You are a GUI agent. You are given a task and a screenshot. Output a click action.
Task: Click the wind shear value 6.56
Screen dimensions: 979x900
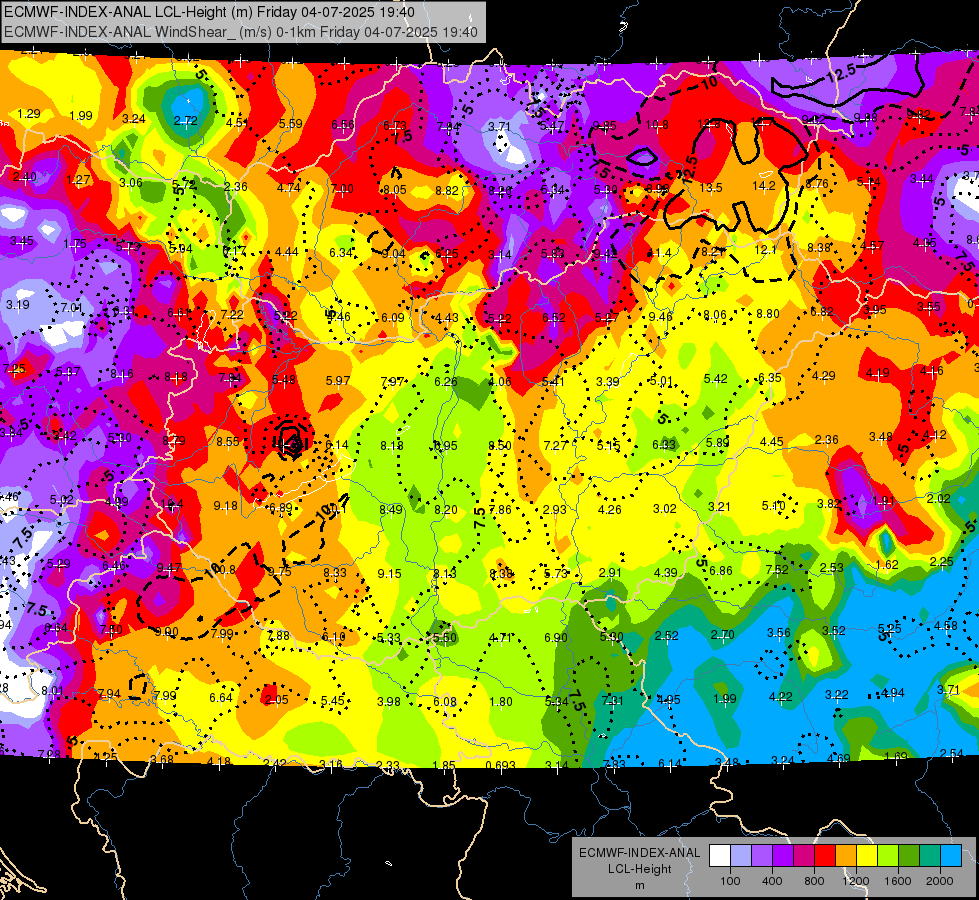click(343, 125)
